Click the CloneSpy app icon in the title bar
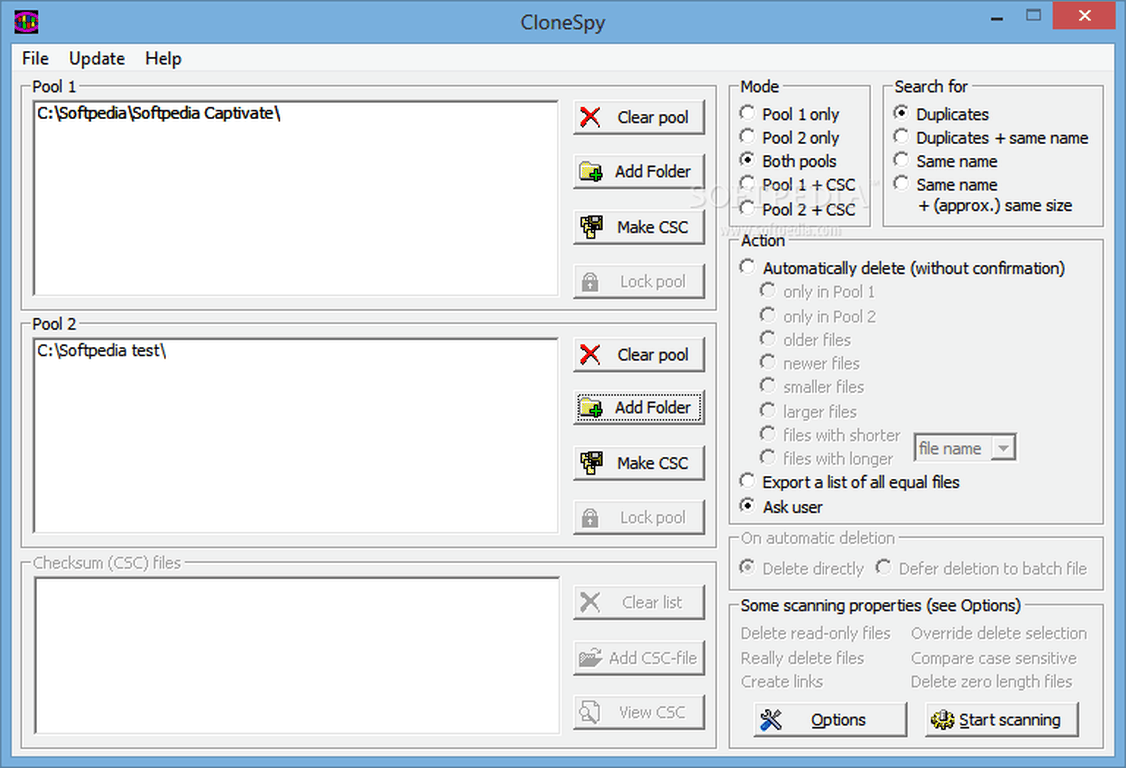The height and width of the screenshot is (768, 1126). pyautogui.click(x=27, y=22)
